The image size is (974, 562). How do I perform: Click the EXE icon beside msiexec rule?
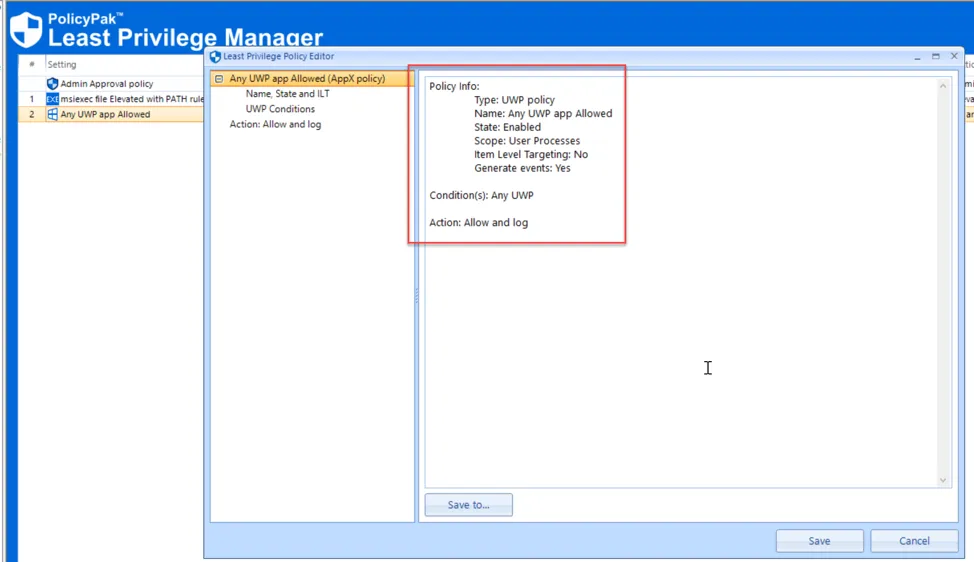pyautogui.click(x=53, y=99)
